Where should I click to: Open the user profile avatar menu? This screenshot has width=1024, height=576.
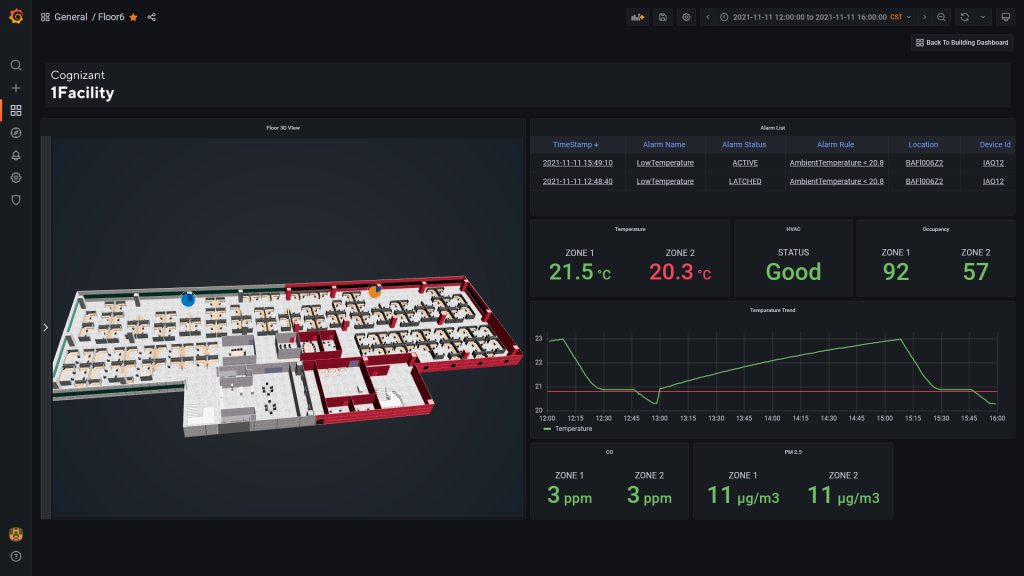point(16,532)
